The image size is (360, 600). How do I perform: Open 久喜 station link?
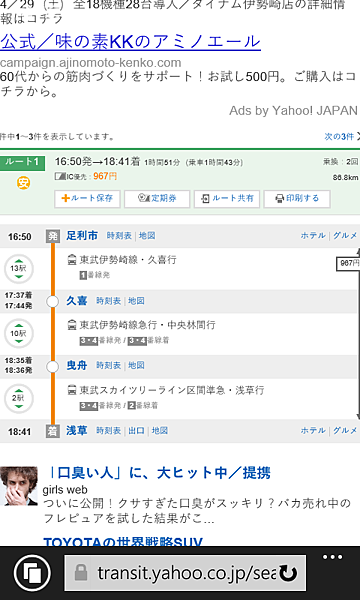point(77,301)
